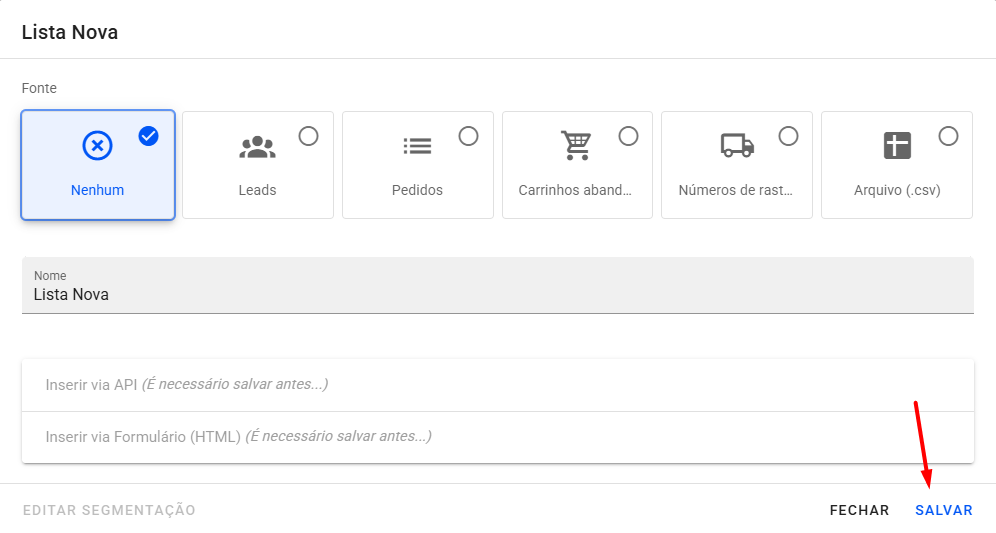Choose the Leads source card label
Image resolution: width=996 pixels, height=533 pixels.
pyautogui.click(x=257, y=190)
